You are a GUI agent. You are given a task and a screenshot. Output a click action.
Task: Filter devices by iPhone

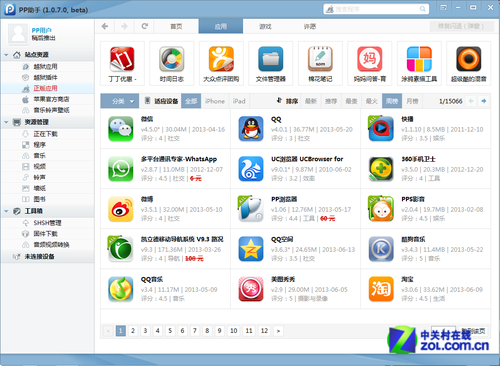click(215, 101)
